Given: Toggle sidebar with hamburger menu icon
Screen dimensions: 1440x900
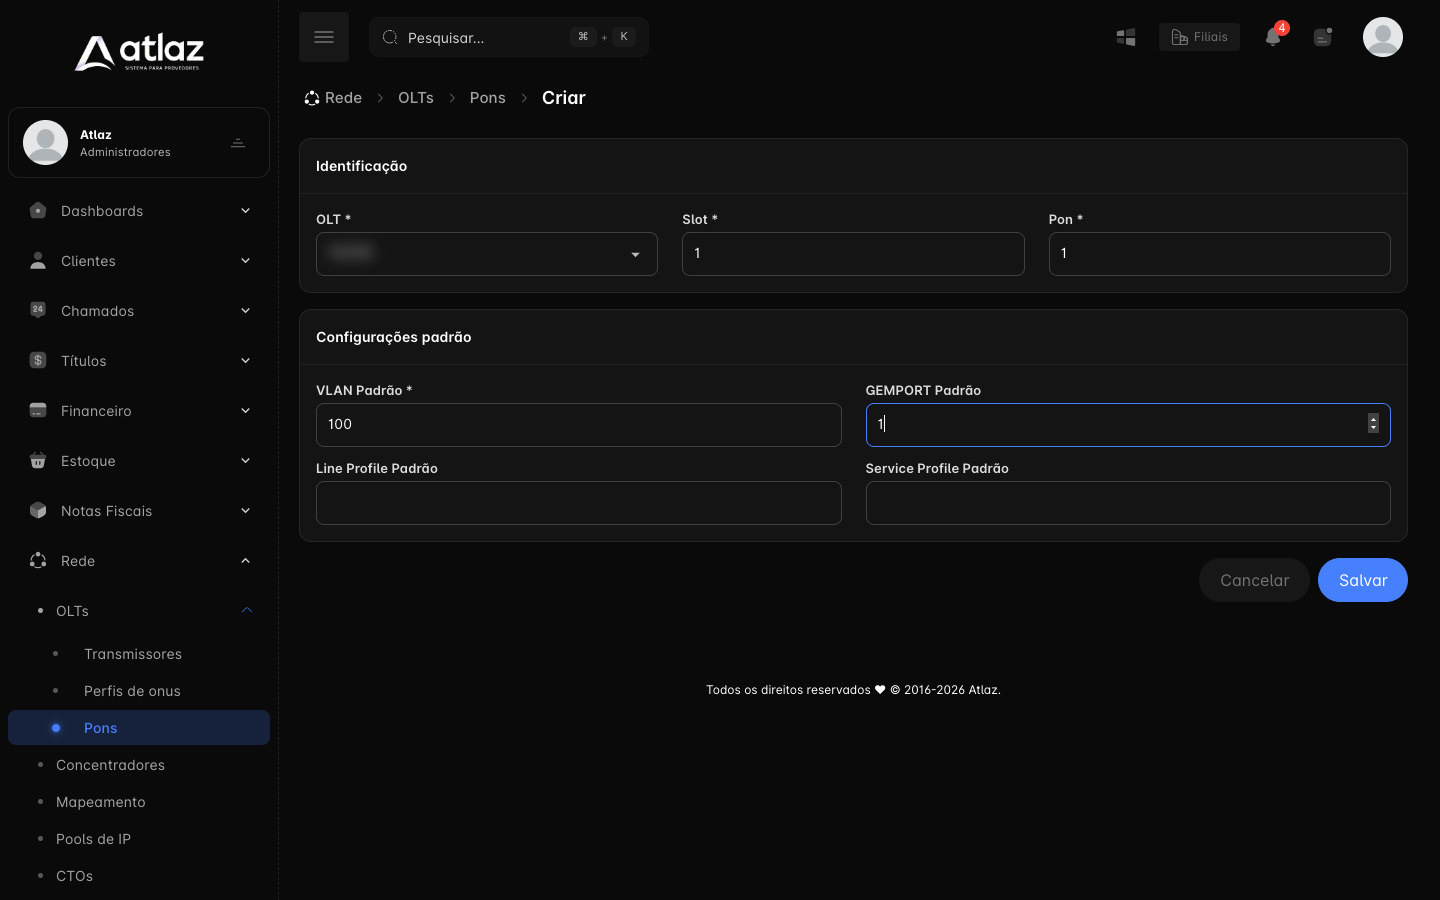Looking at the screenshot, I should click(323, 37).
